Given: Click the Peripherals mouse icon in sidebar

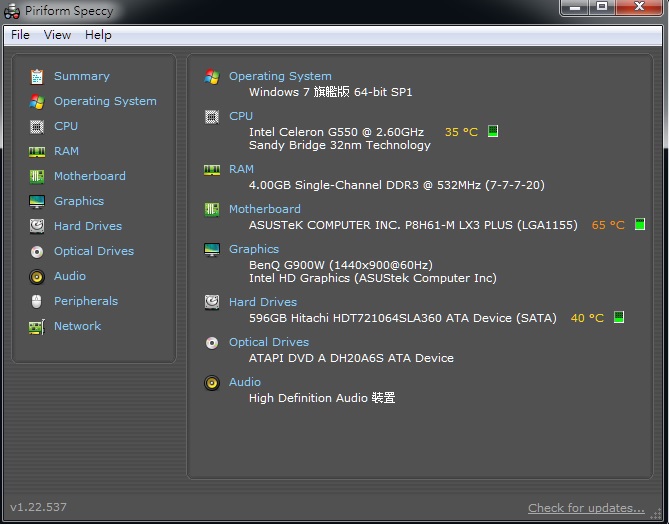Looking at the screenshot, I should pyautogui.click(x=37, y=301).
